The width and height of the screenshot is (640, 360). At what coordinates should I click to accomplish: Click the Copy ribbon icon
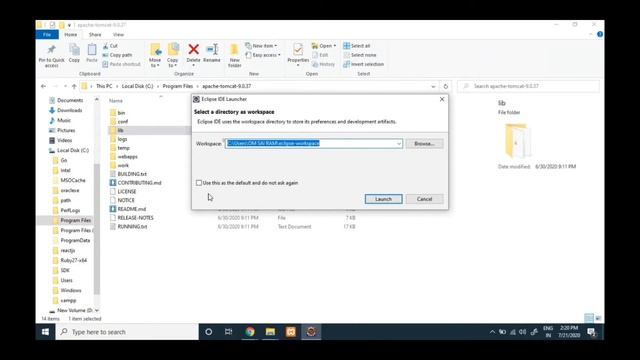point(74,50)
